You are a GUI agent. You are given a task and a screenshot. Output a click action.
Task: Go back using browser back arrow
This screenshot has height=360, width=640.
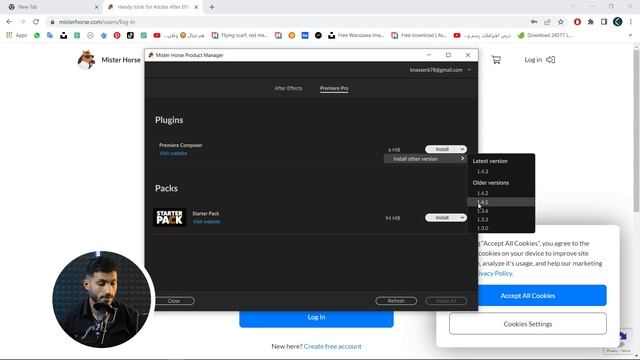[9, 22]
